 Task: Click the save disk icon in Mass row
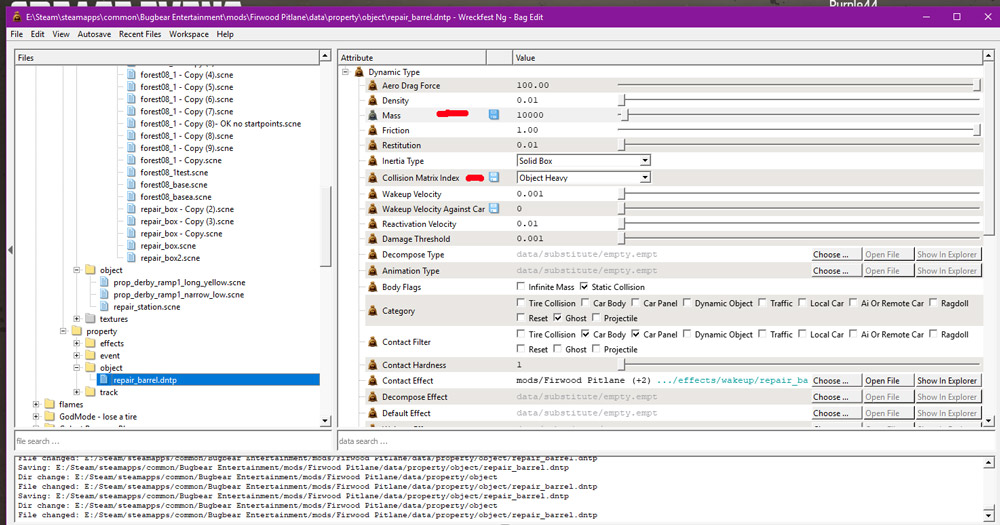click(x=494, y=115)
